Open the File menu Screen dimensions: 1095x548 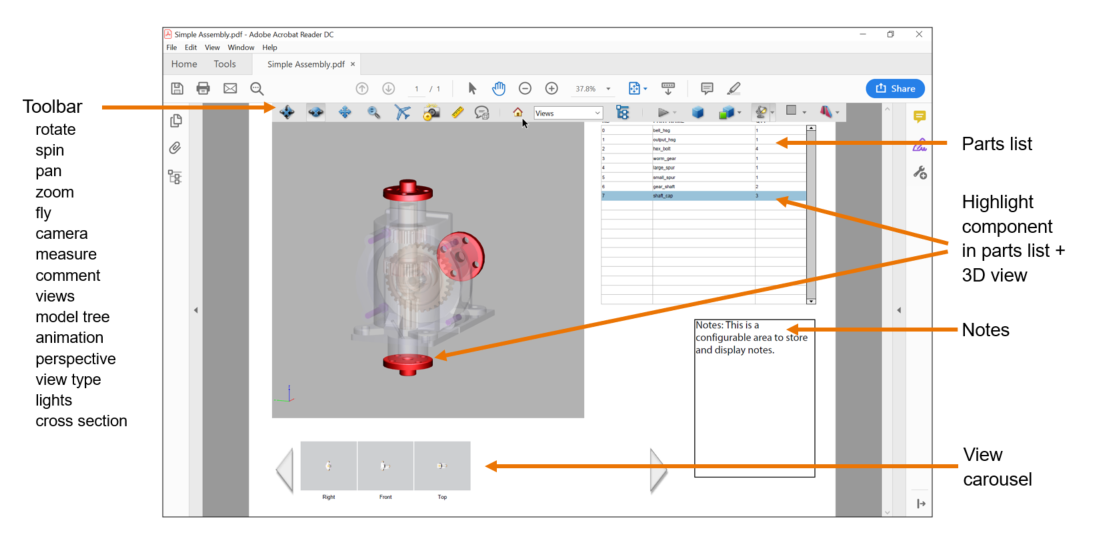click(x=172, y=47)
